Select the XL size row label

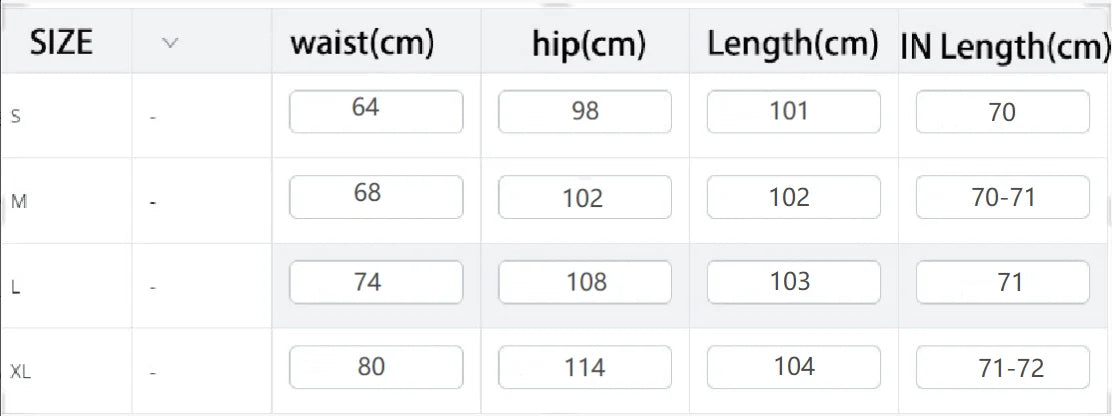tap(21, 371)
